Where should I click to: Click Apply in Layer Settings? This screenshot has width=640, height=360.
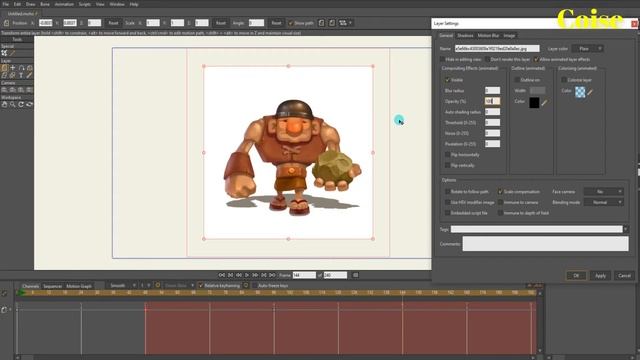pyautogui.click(x=600, y=276)
